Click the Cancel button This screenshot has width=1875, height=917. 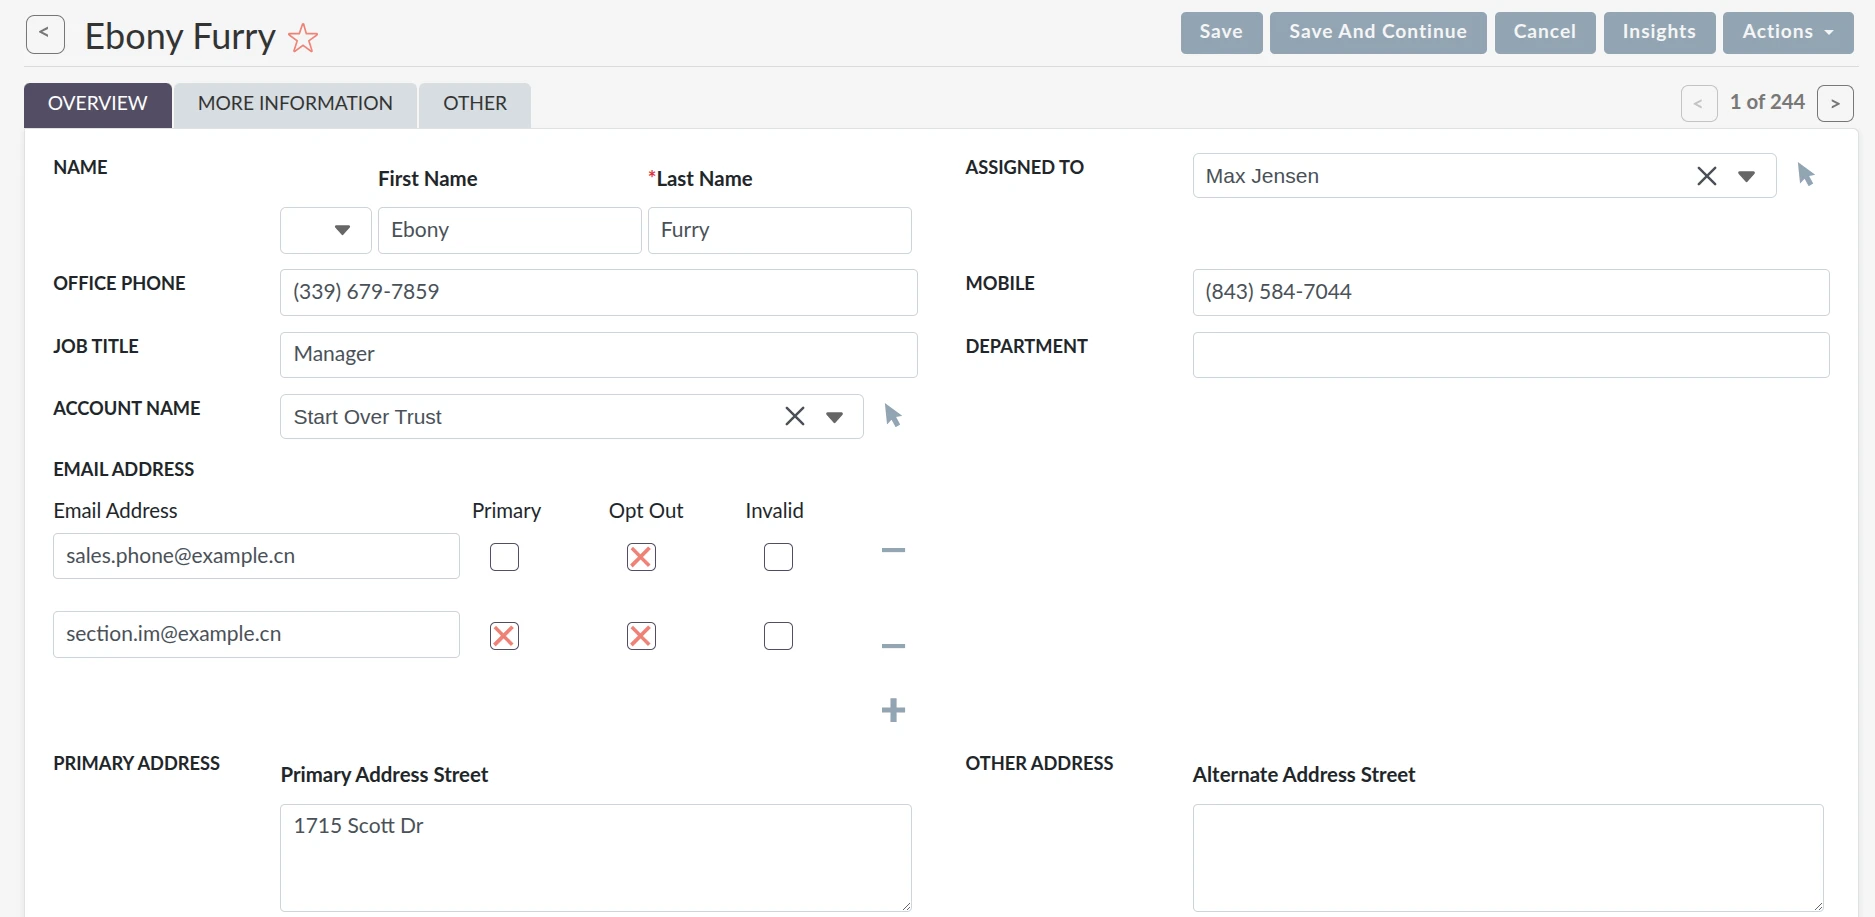pos(1545,32)
